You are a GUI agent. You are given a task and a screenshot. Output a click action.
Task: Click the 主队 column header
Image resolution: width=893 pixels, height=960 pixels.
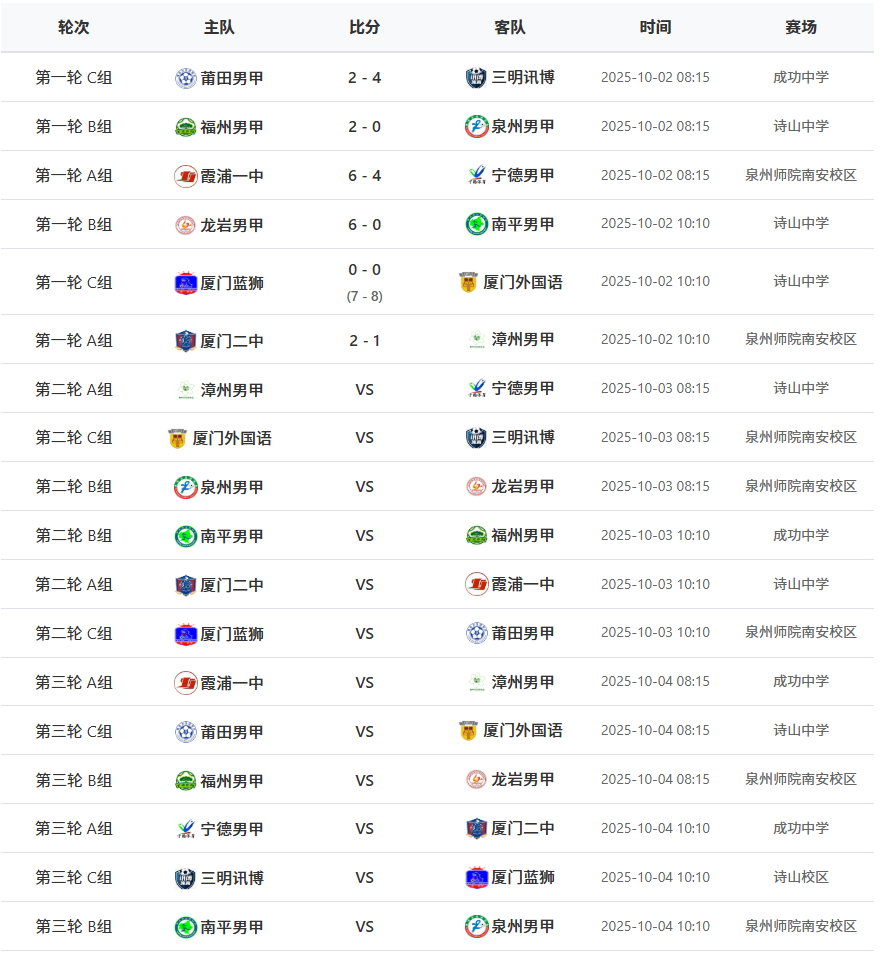[x=219, y=28]
